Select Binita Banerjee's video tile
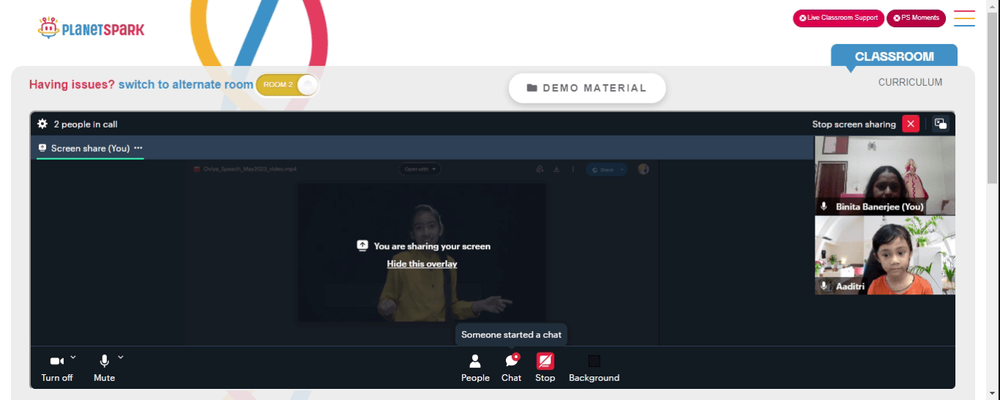The image size is (1000, 400). pyautogui.click(x=885, y=175)
